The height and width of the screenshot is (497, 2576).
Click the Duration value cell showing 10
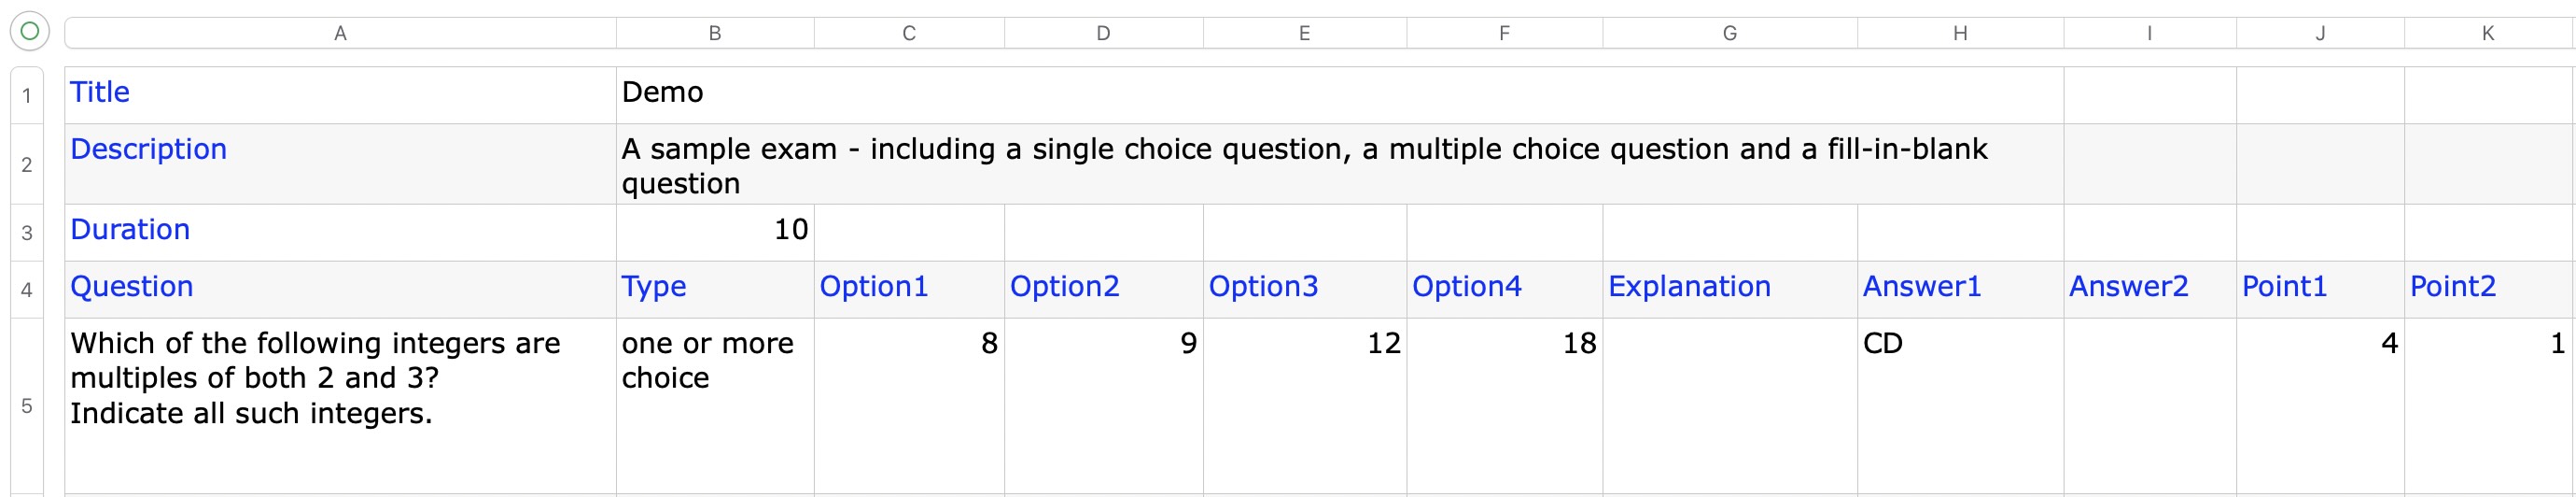[x=715, y=233]
